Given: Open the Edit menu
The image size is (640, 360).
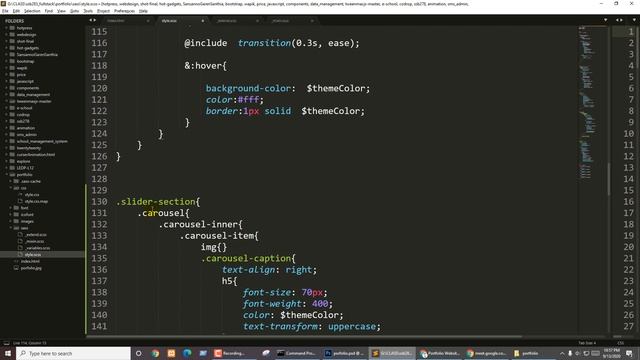Looking at the screenshot, I should click(x=16, y=11).
